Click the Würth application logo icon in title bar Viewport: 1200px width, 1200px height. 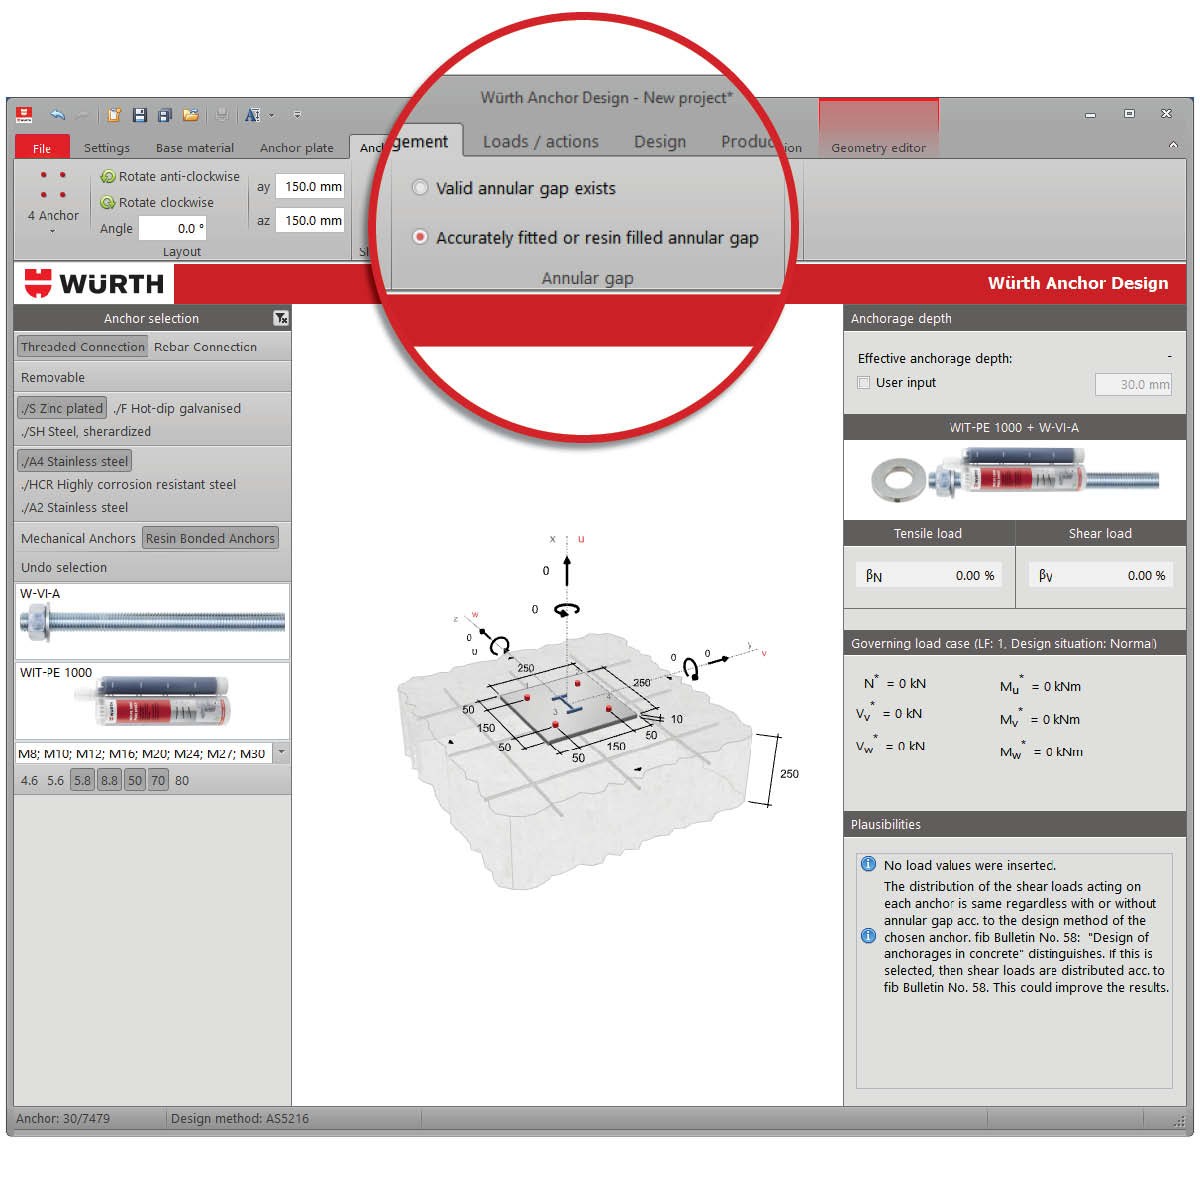click(x=24, y=114)
